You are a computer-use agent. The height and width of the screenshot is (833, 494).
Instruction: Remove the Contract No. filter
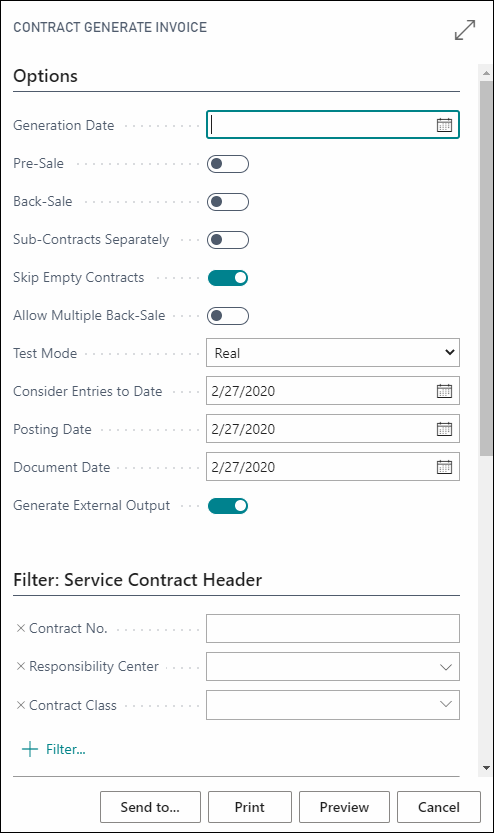[x=21, y=628]
